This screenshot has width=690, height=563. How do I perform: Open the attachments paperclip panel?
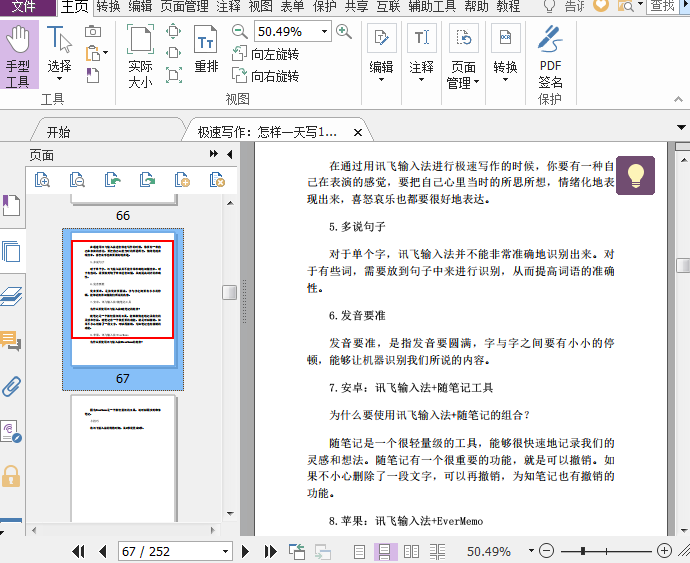11,387
